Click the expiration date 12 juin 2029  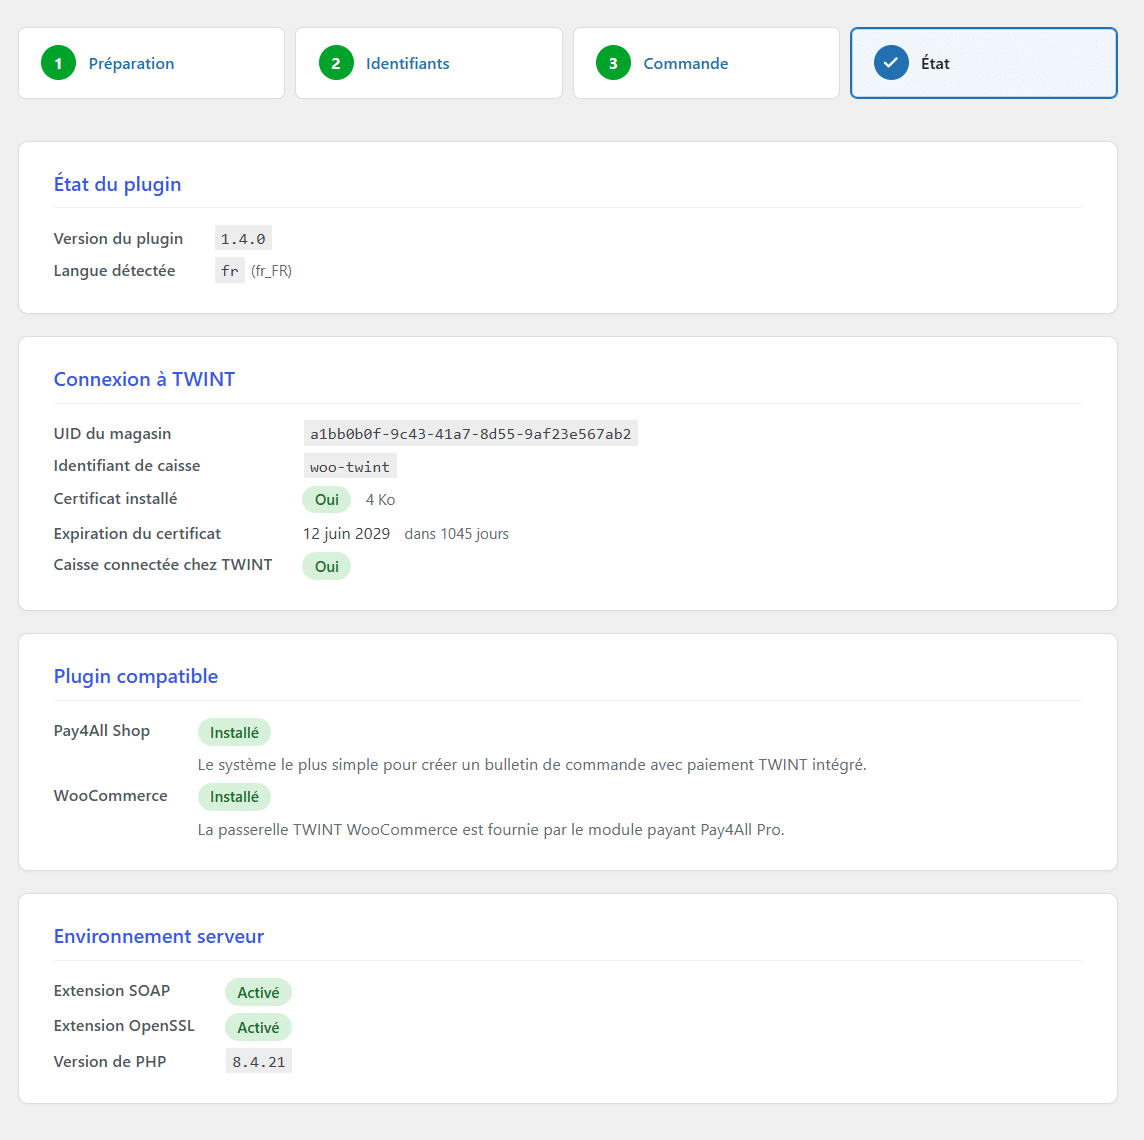point(346,534)
